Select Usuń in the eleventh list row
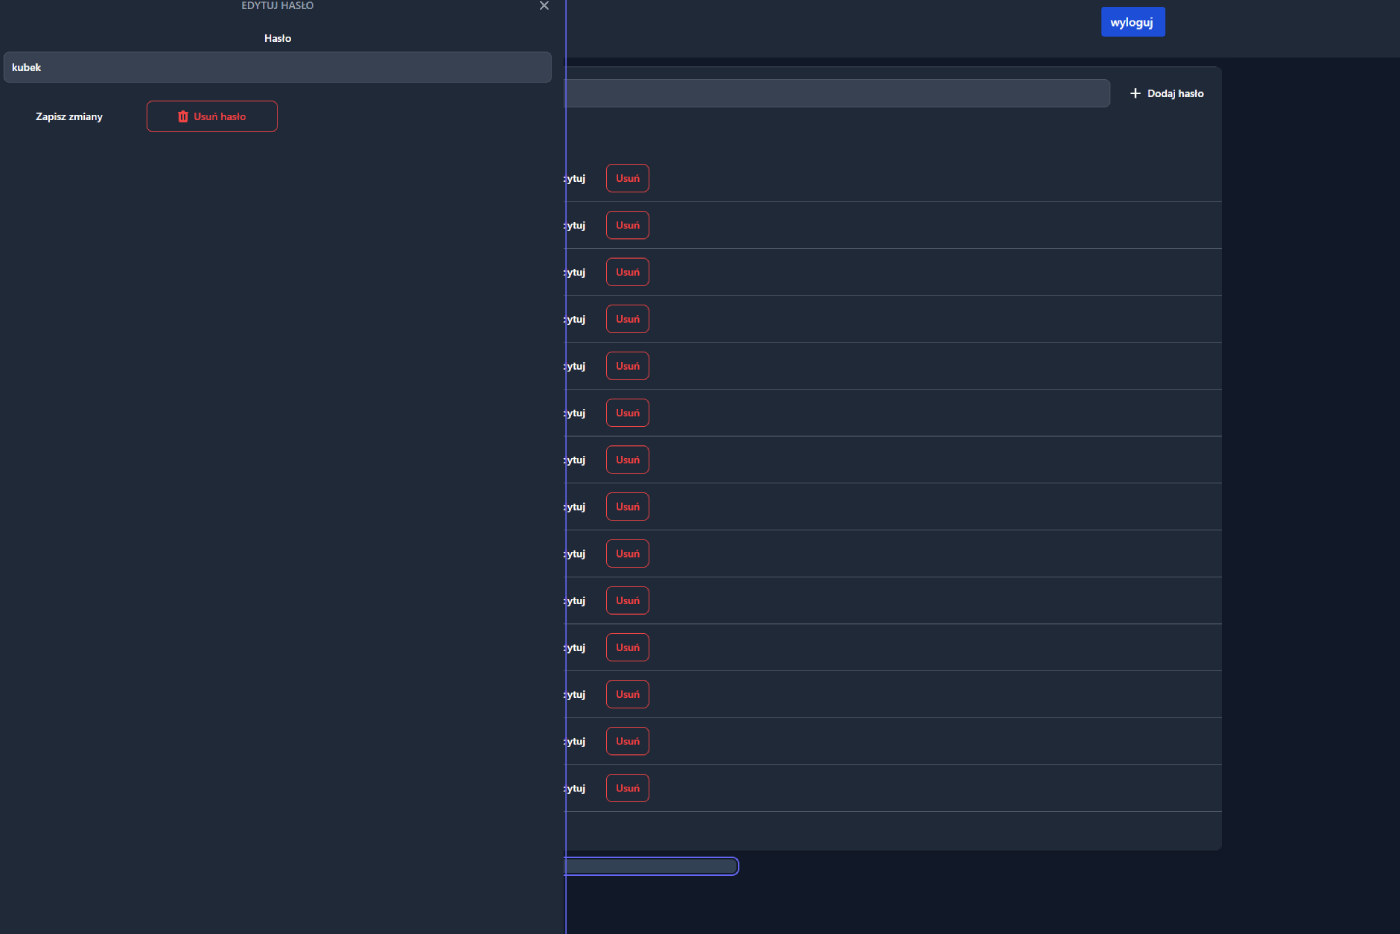 [627, 648]
